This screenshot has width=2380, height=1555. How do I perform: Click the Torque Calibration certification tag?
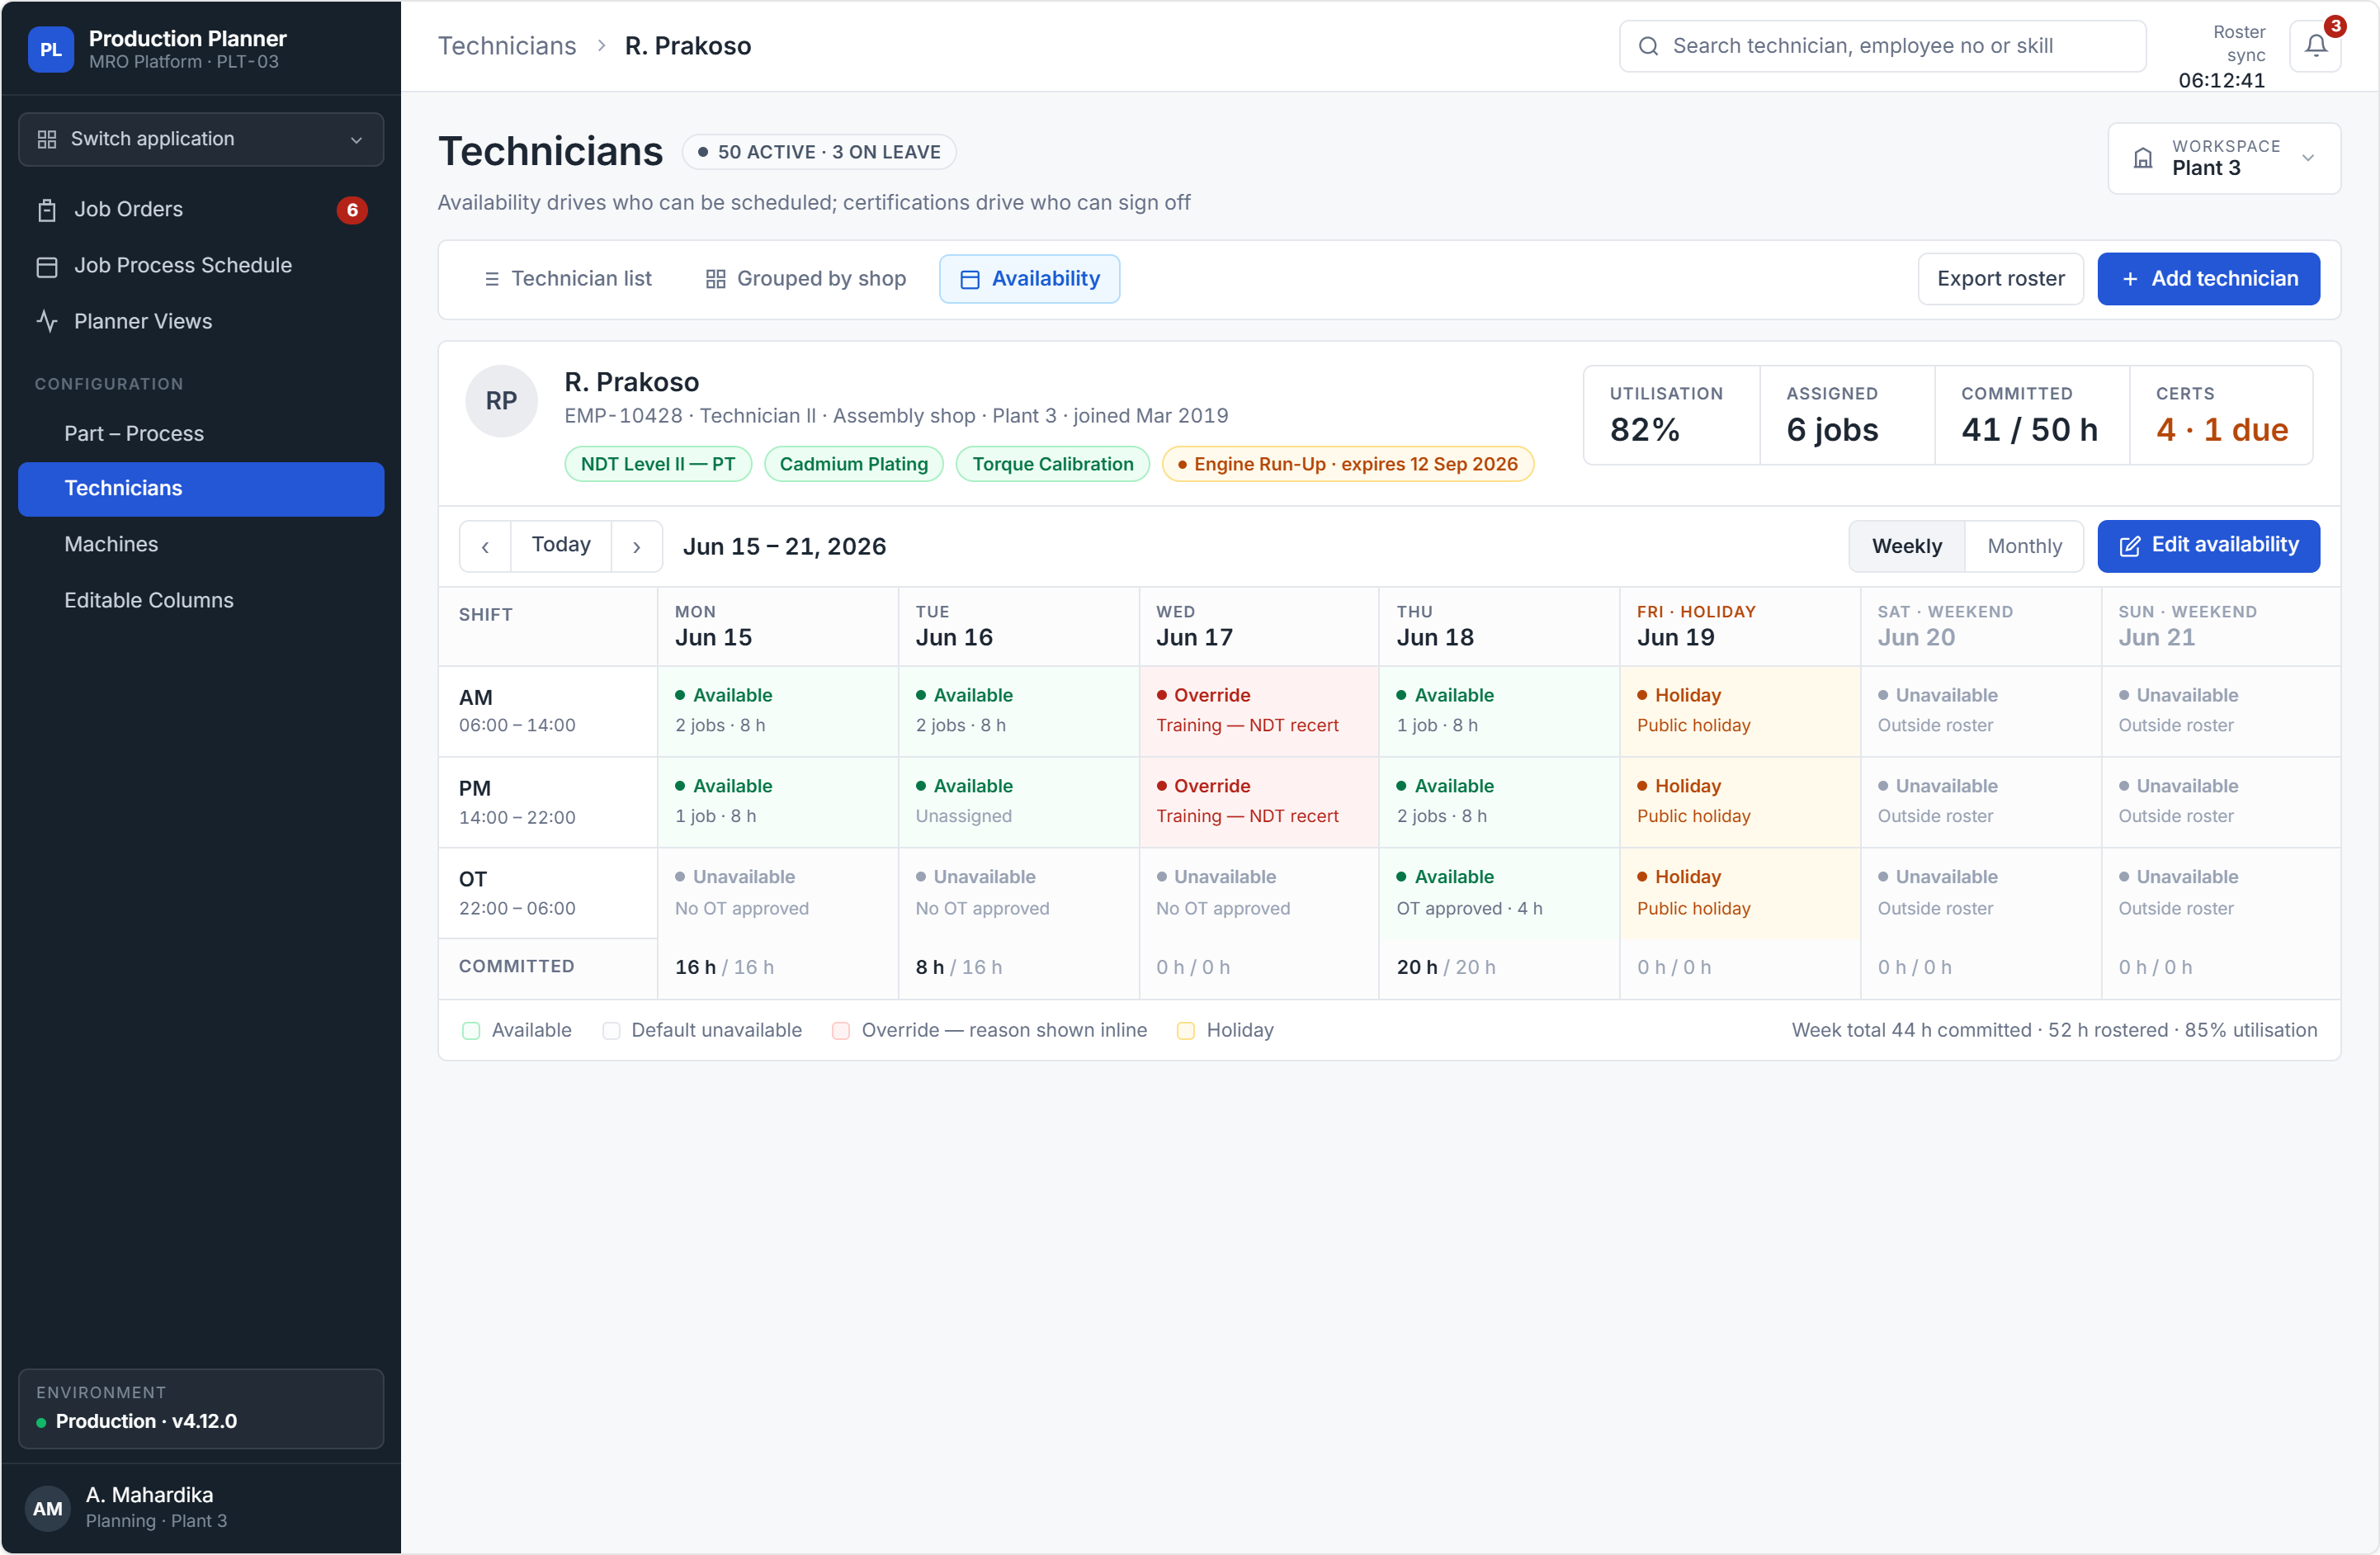click(x=1053, y=465)
